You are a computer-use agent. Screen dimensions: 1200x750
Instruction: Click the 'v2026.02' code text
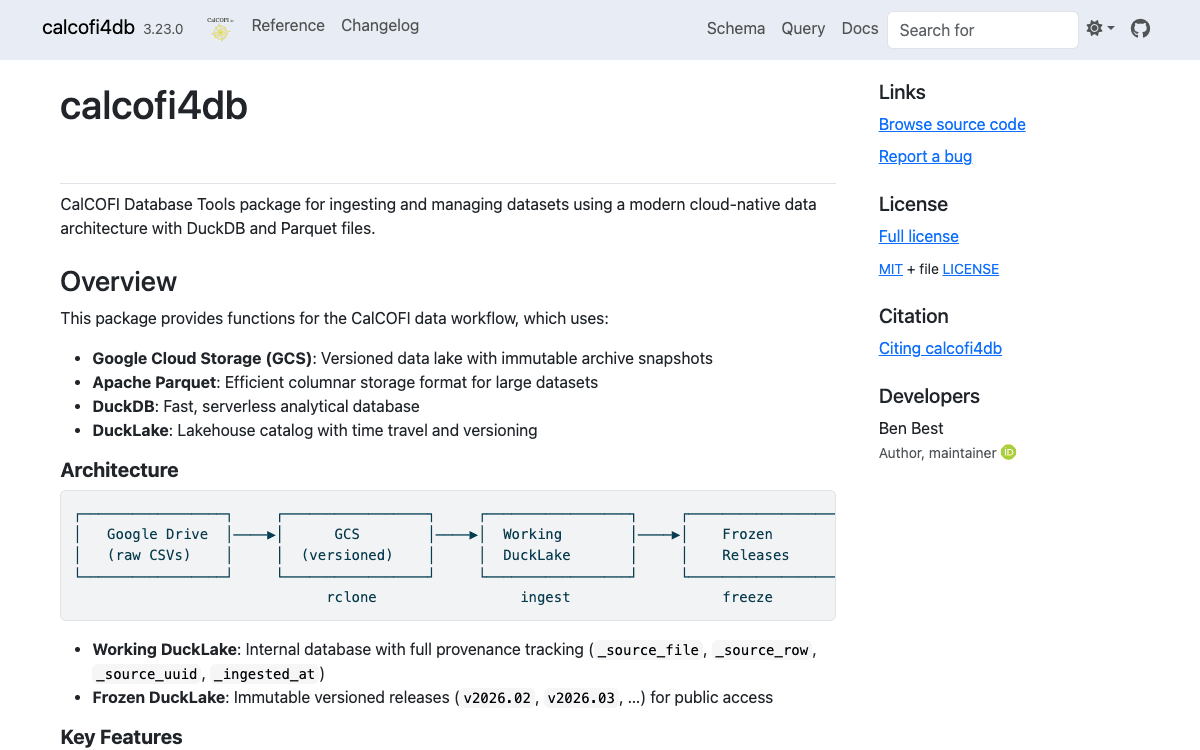(x=497, y=698)
